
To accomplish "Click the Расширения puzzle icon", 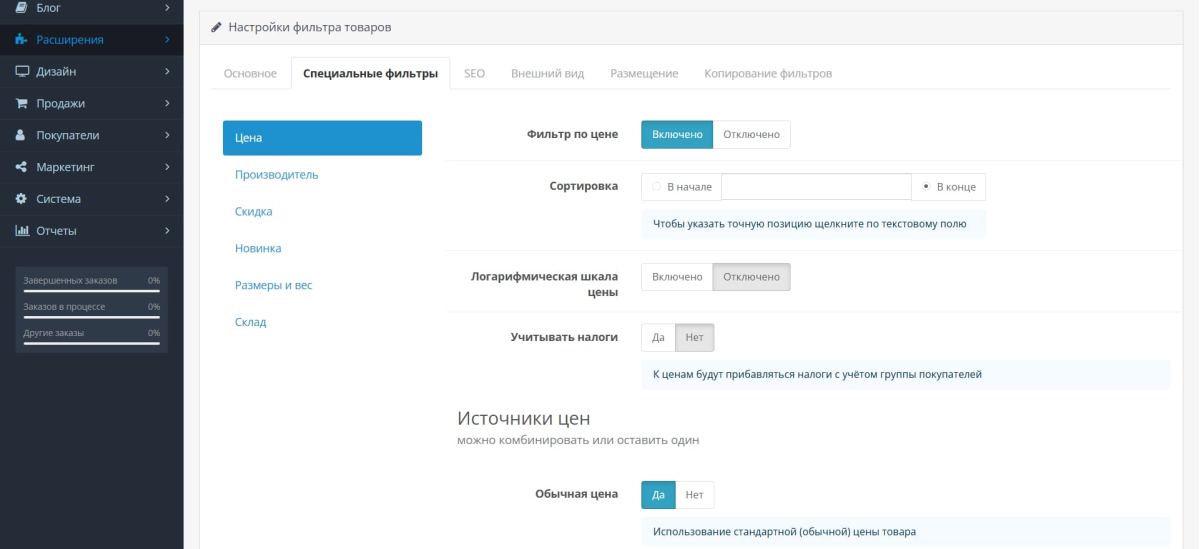I will point(22,40).
